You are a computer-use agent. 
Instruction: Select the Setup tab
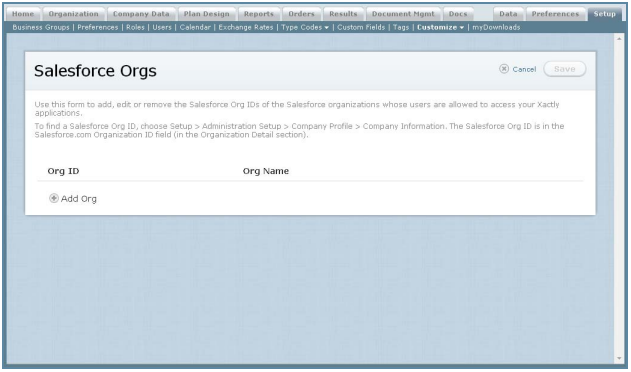(x=604, y=14)
